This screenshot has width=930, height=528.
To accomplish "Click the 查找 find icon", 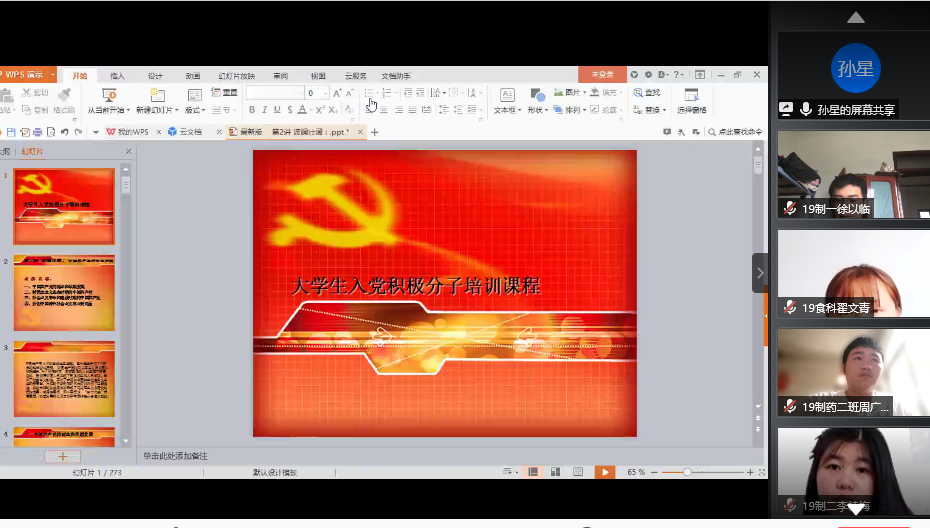I will coord(647,93).
